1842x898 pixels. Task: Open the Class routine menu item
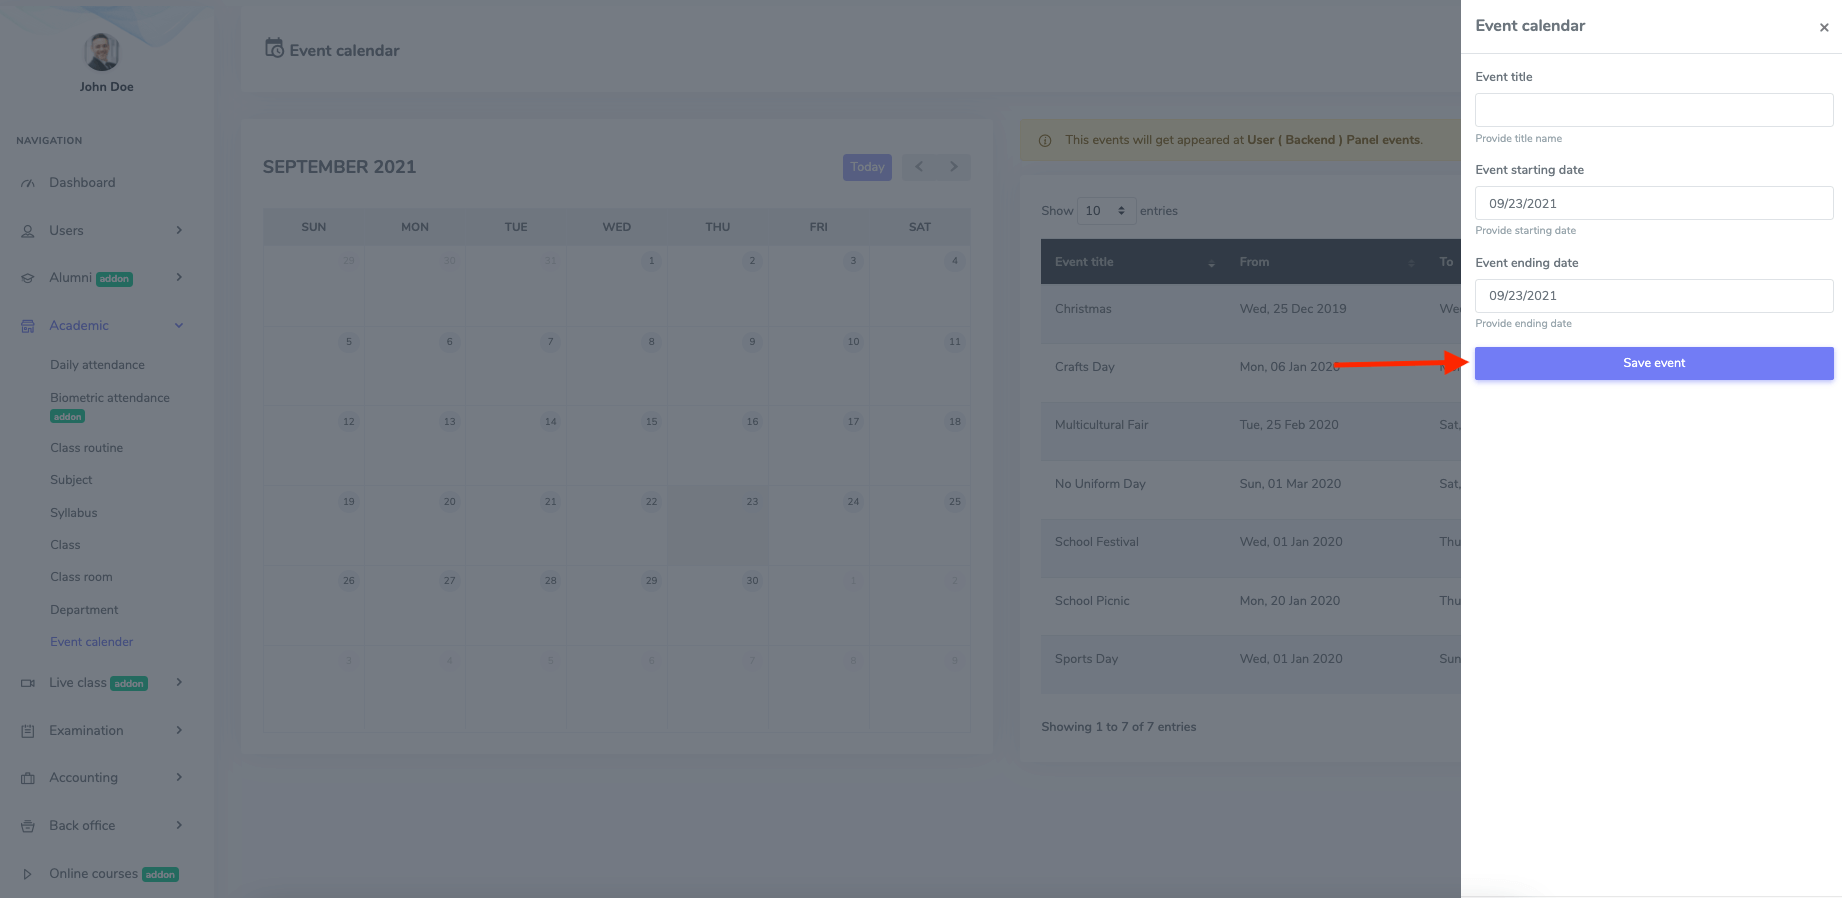86,448
